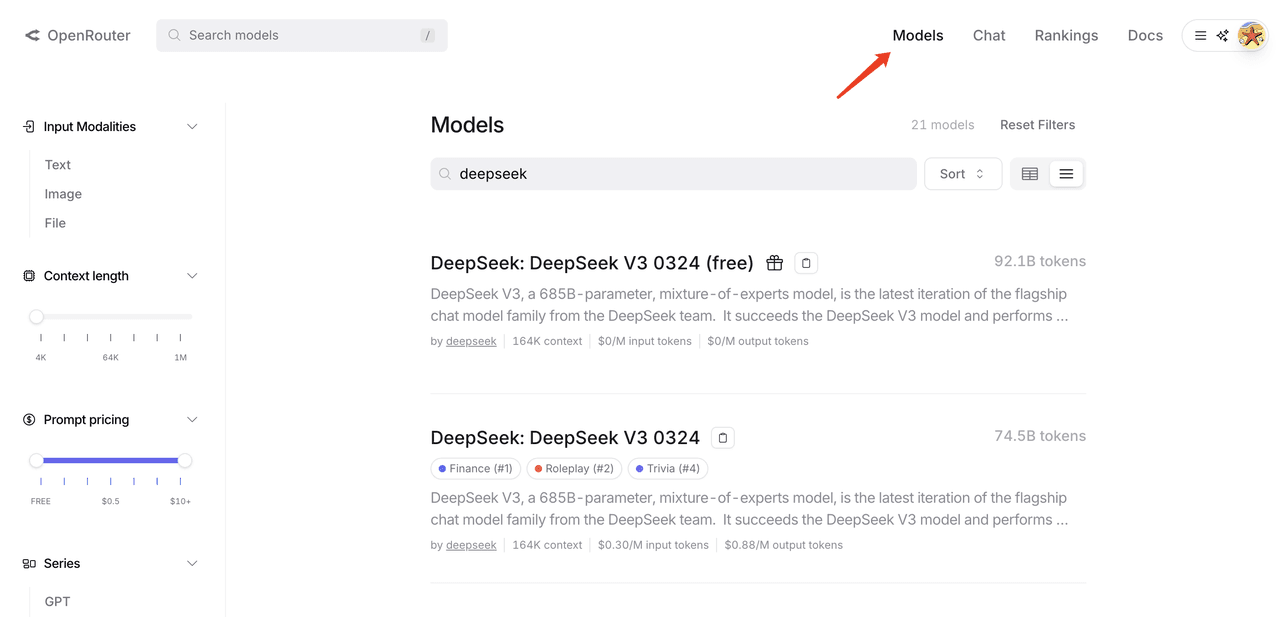
Task: Click the Input Modalities section icon
Action: click(29, 127)
